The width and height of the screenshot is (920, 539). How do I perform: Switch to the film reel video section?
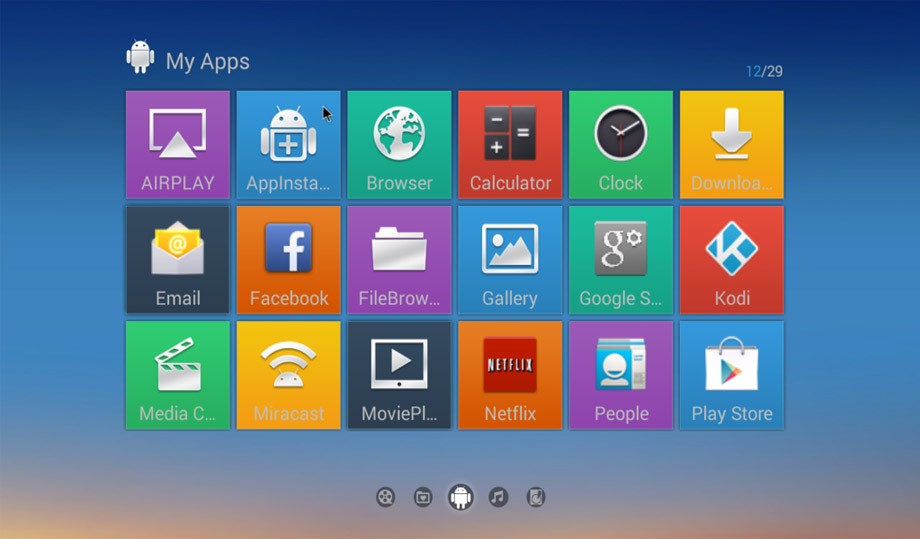point(385,497)
